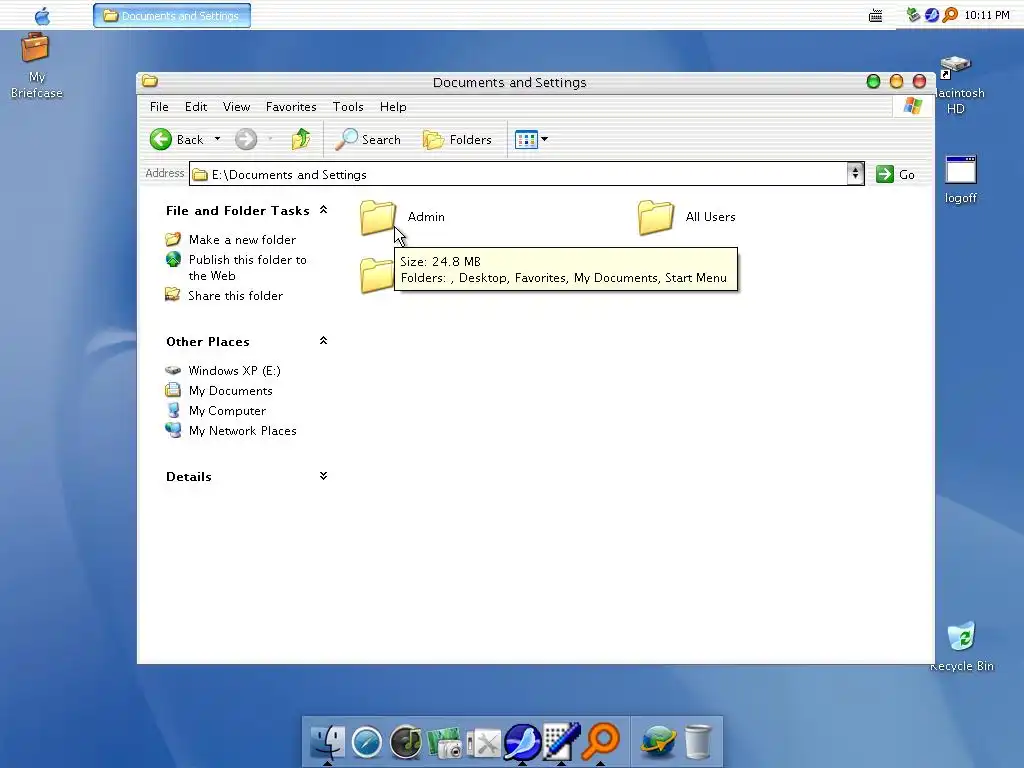Click the Windows flag logo in toolbar
This screenshot has height=768, width=1024.
(x=912, y=106)
